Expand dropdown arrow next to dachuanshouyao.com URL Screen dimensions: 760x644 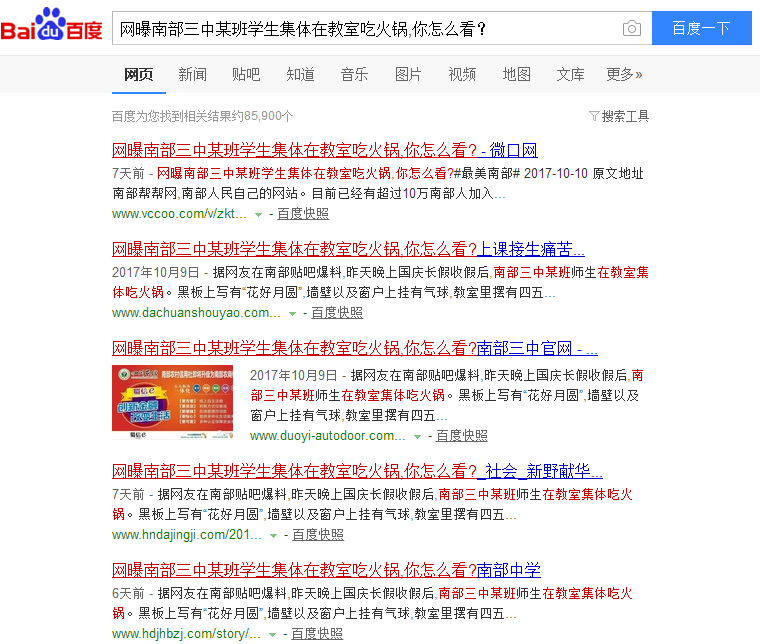pos(292,313)
